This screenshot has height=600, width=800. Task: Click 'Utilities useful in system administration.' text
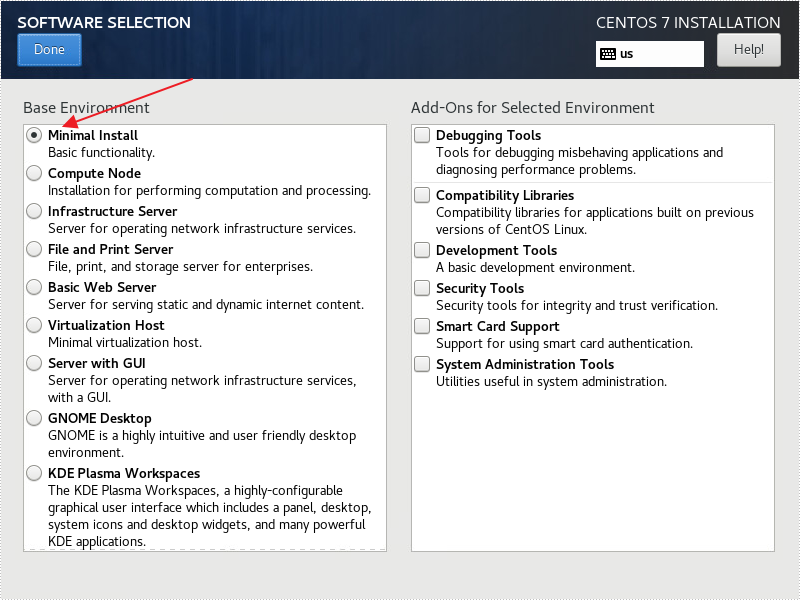[x=551, y=382]
